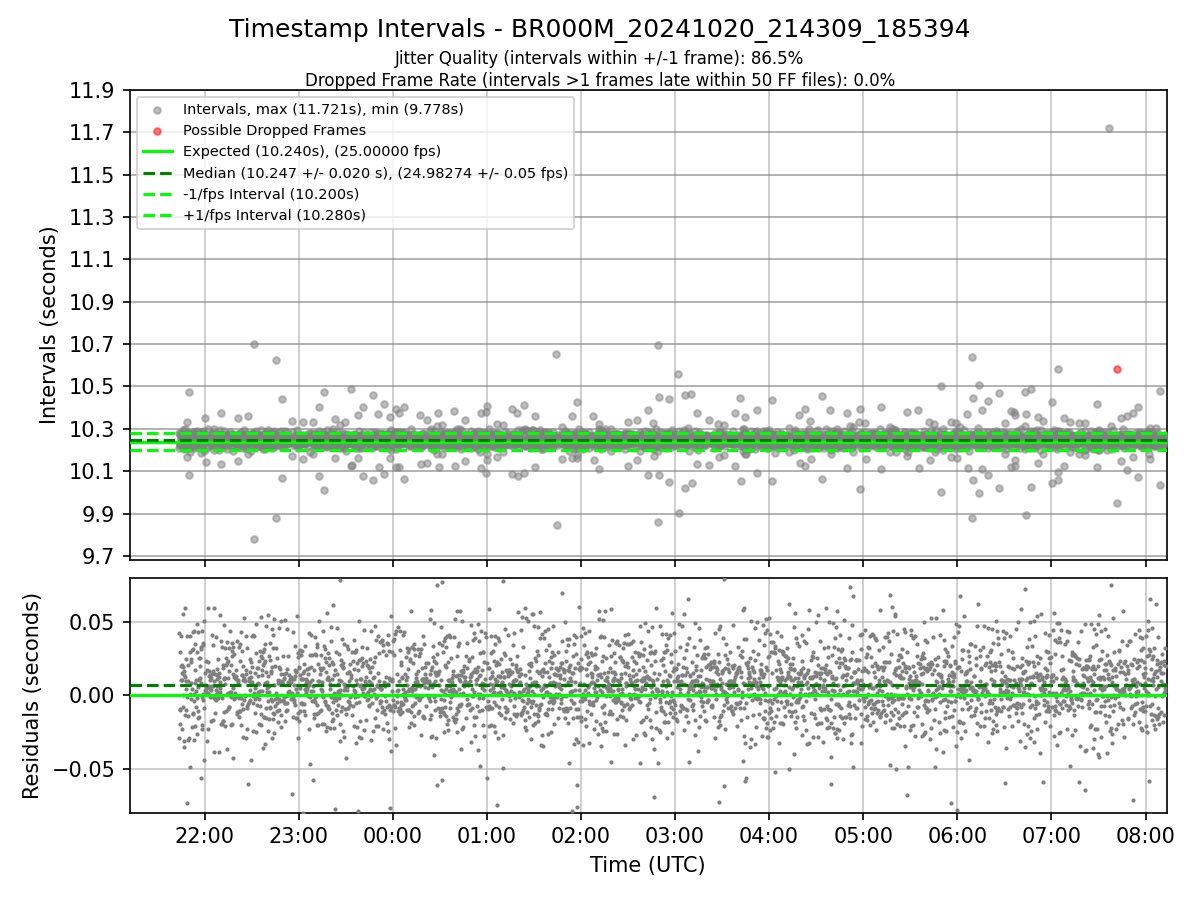Click the maximum outlier point near 11.7 seconds
Viewport: 1200px width, 900px height.
pos(1109,128)
